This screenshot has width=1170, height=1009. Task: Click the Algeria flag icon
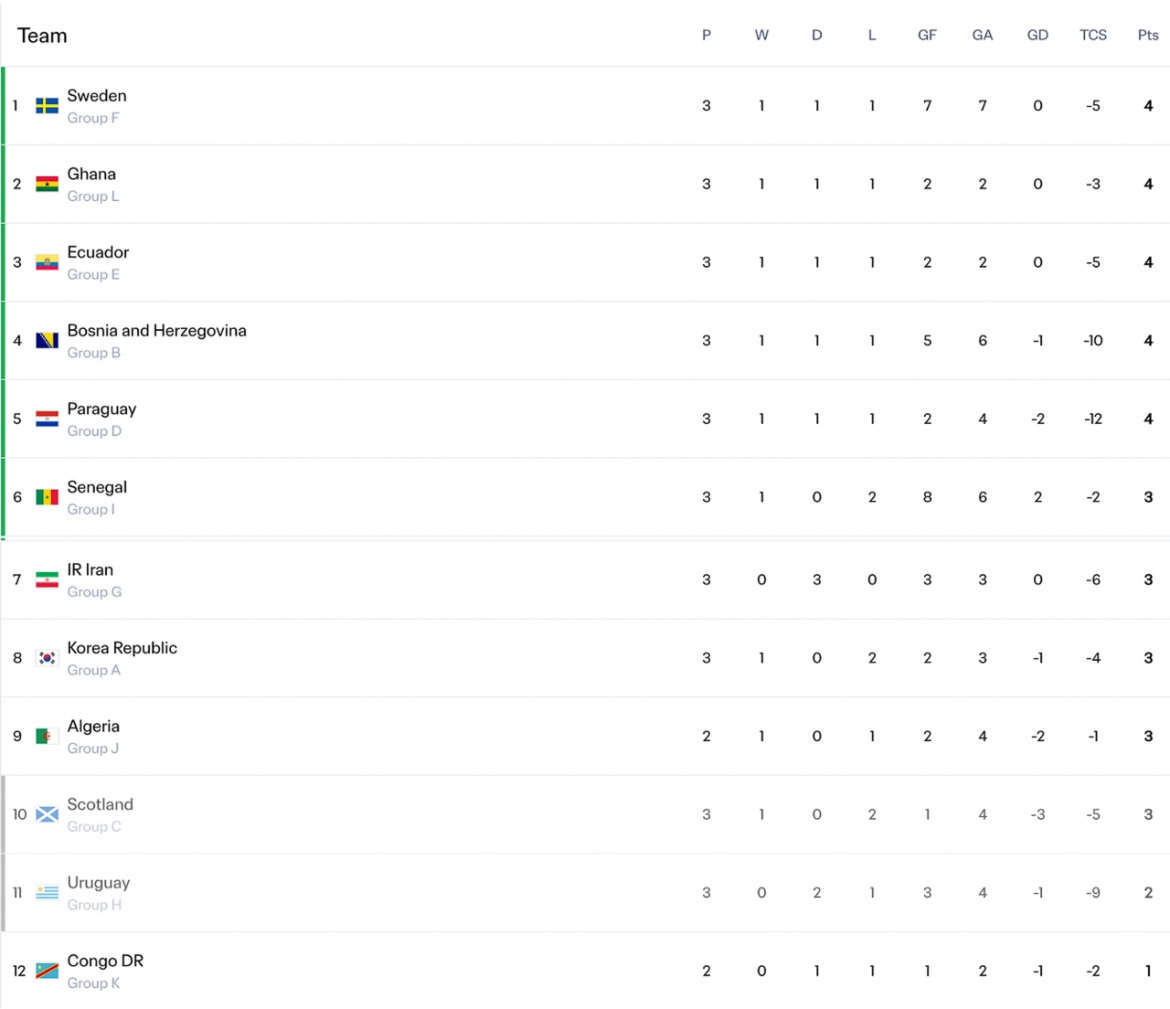pyautogui.click(x=47, y=737)
